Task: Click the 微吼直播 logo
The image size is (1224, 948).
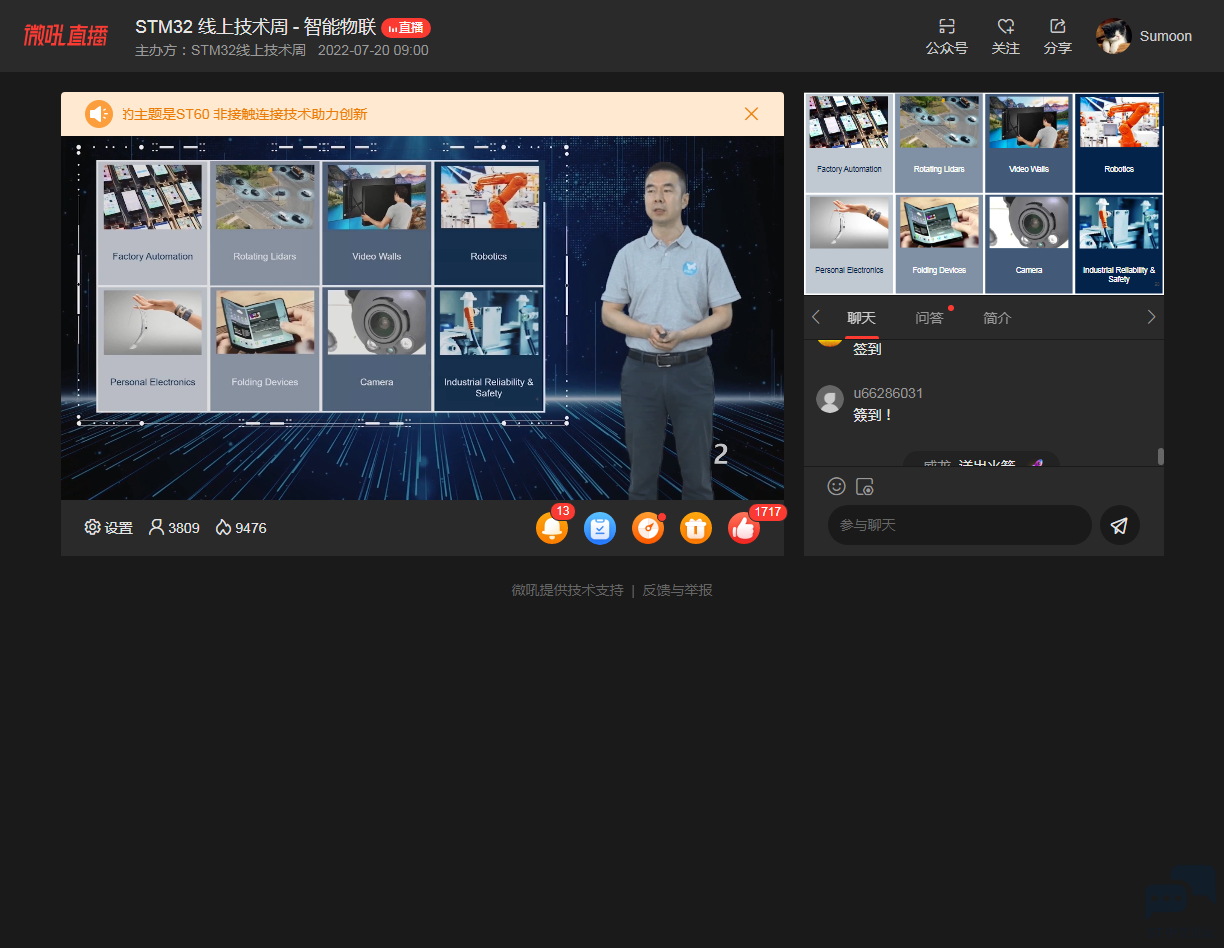Action: pos(65,36)
